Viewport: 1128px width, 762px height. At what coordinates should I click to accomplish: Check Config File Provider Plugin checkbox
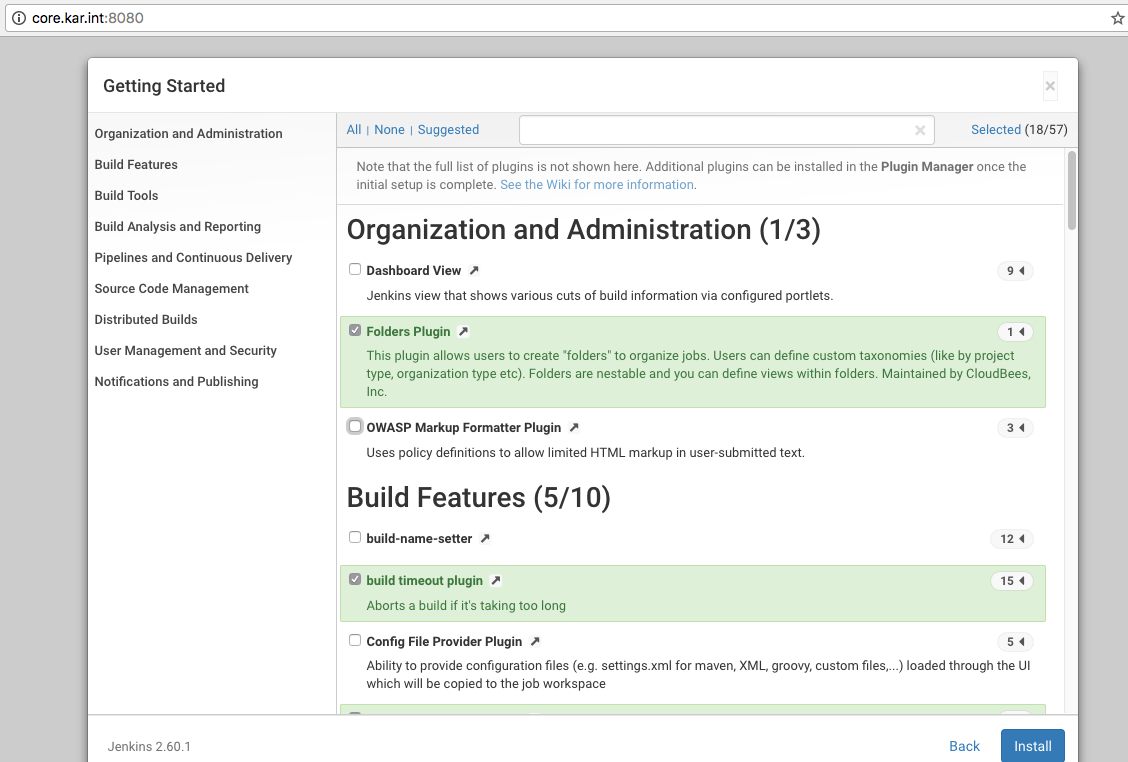(x=355, y=640)
